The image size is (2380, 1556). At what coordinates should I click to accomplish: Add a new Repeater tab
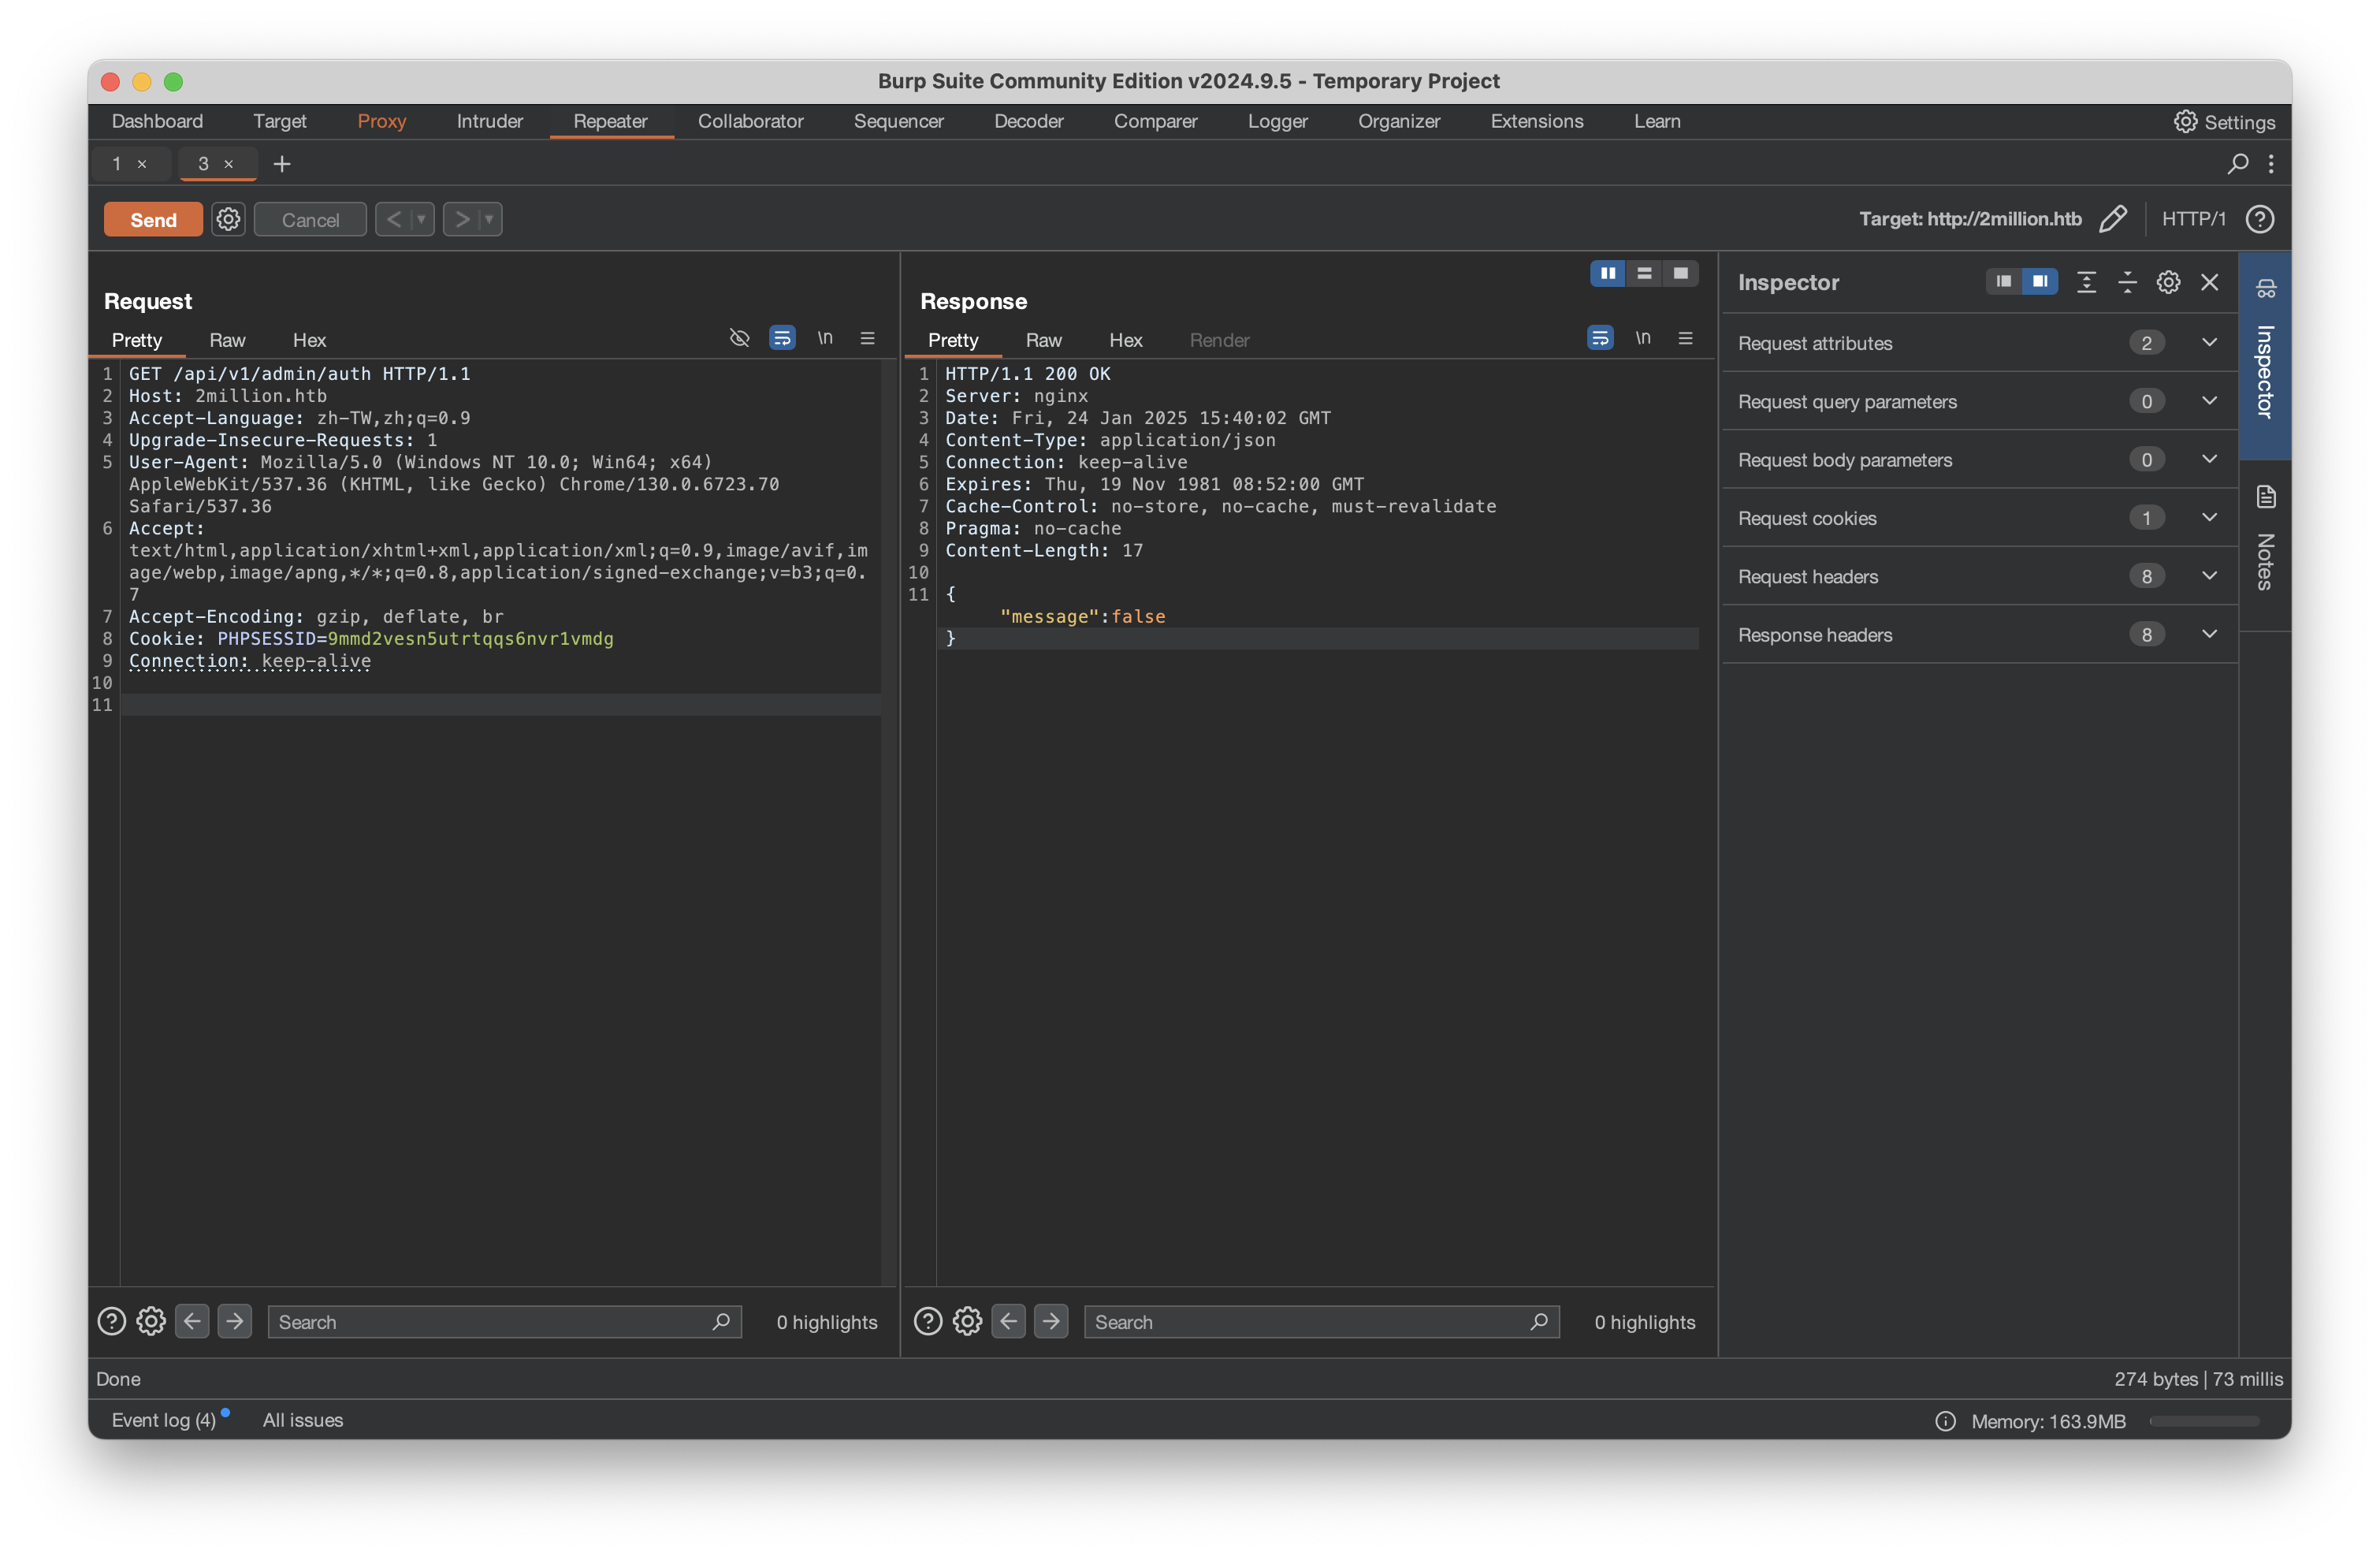point(282,164)
